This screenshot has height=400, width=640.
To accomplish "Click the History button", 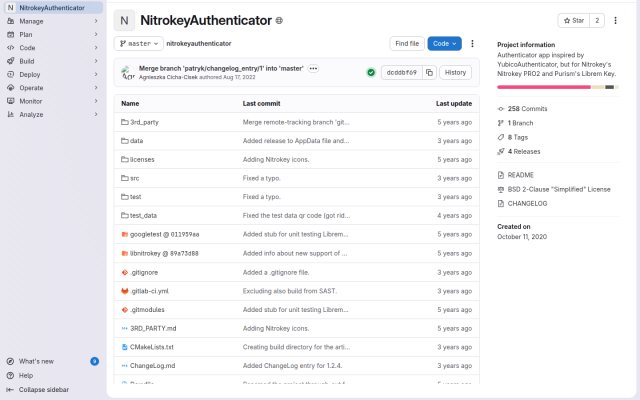I will (x=455, y=72).
